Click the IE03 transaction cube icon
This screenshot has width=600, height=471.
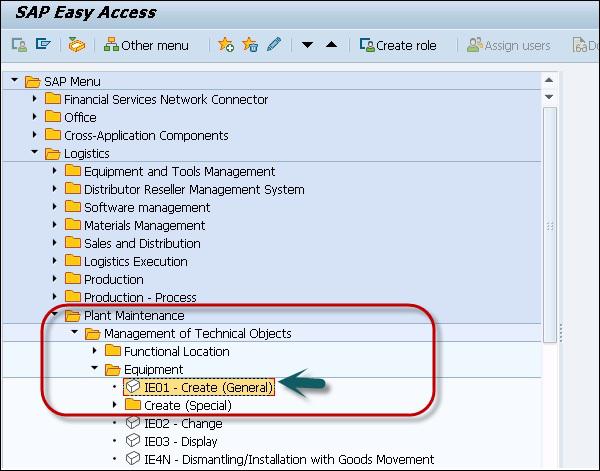133,440
